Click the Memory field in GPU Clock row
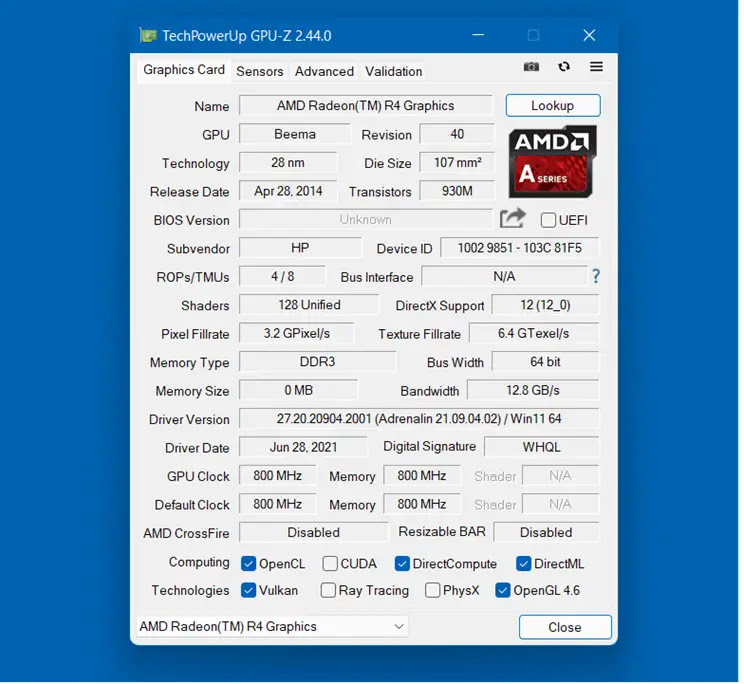744x684 pixels. point(422,476)
